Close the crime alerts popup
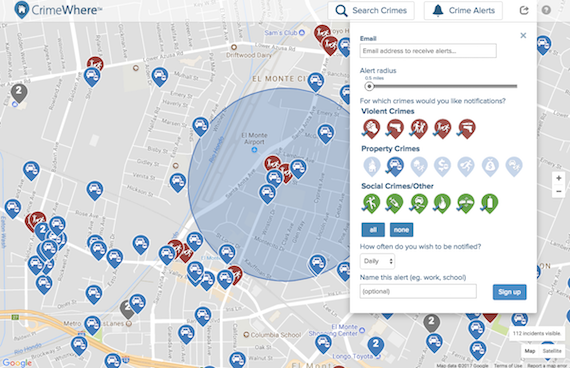Viewport: 570px width, 368px height. 523,35
